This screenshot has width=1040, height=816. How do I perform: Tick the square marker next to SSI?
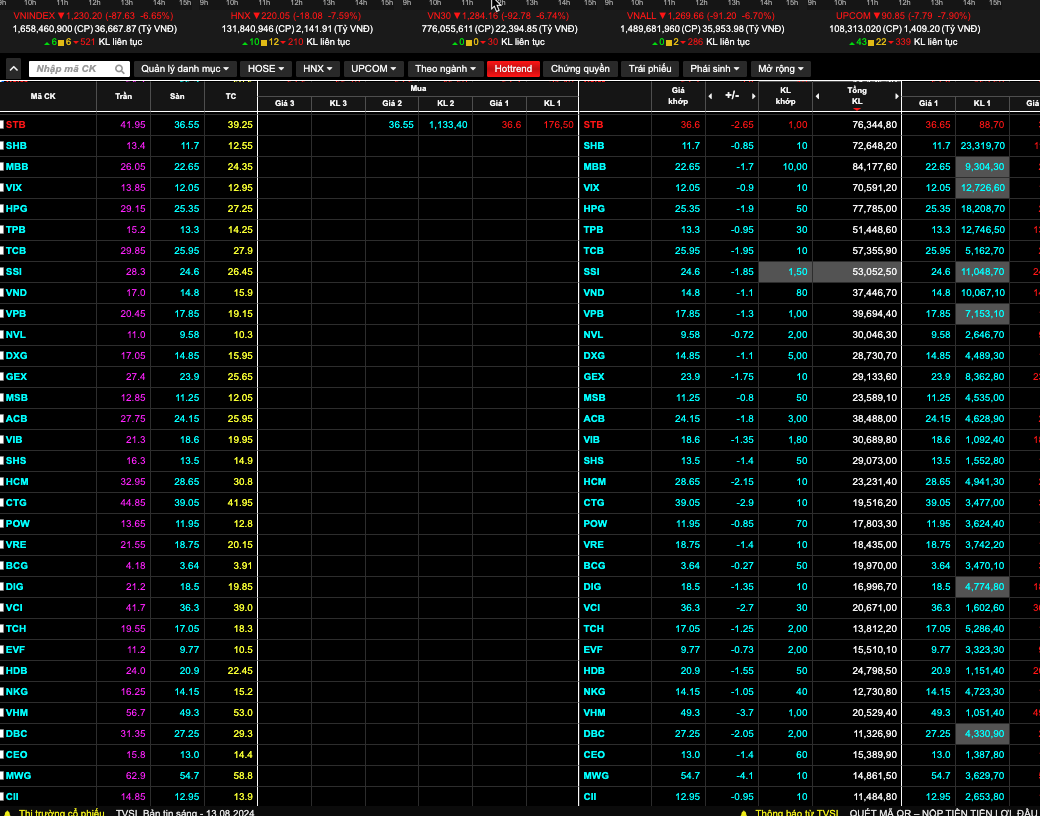point(2,271)
